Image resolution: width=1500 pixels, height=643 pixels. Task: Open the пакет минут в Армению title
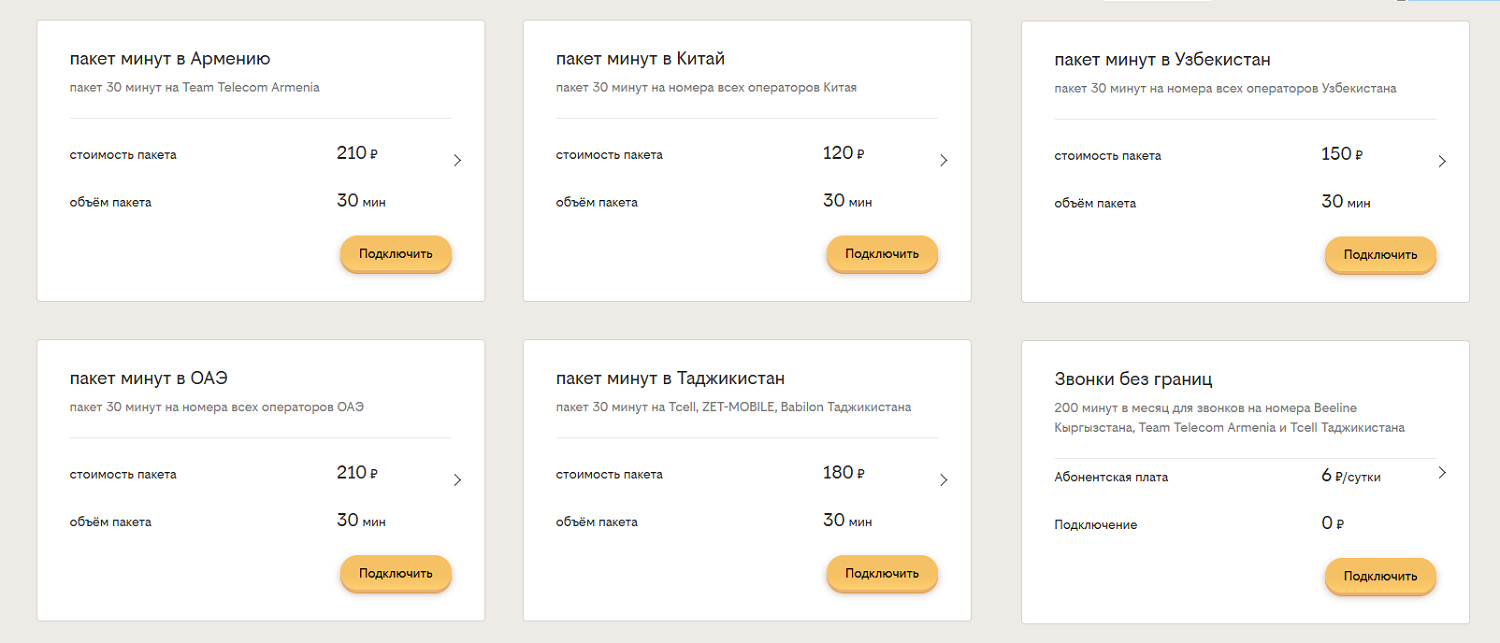170,59
